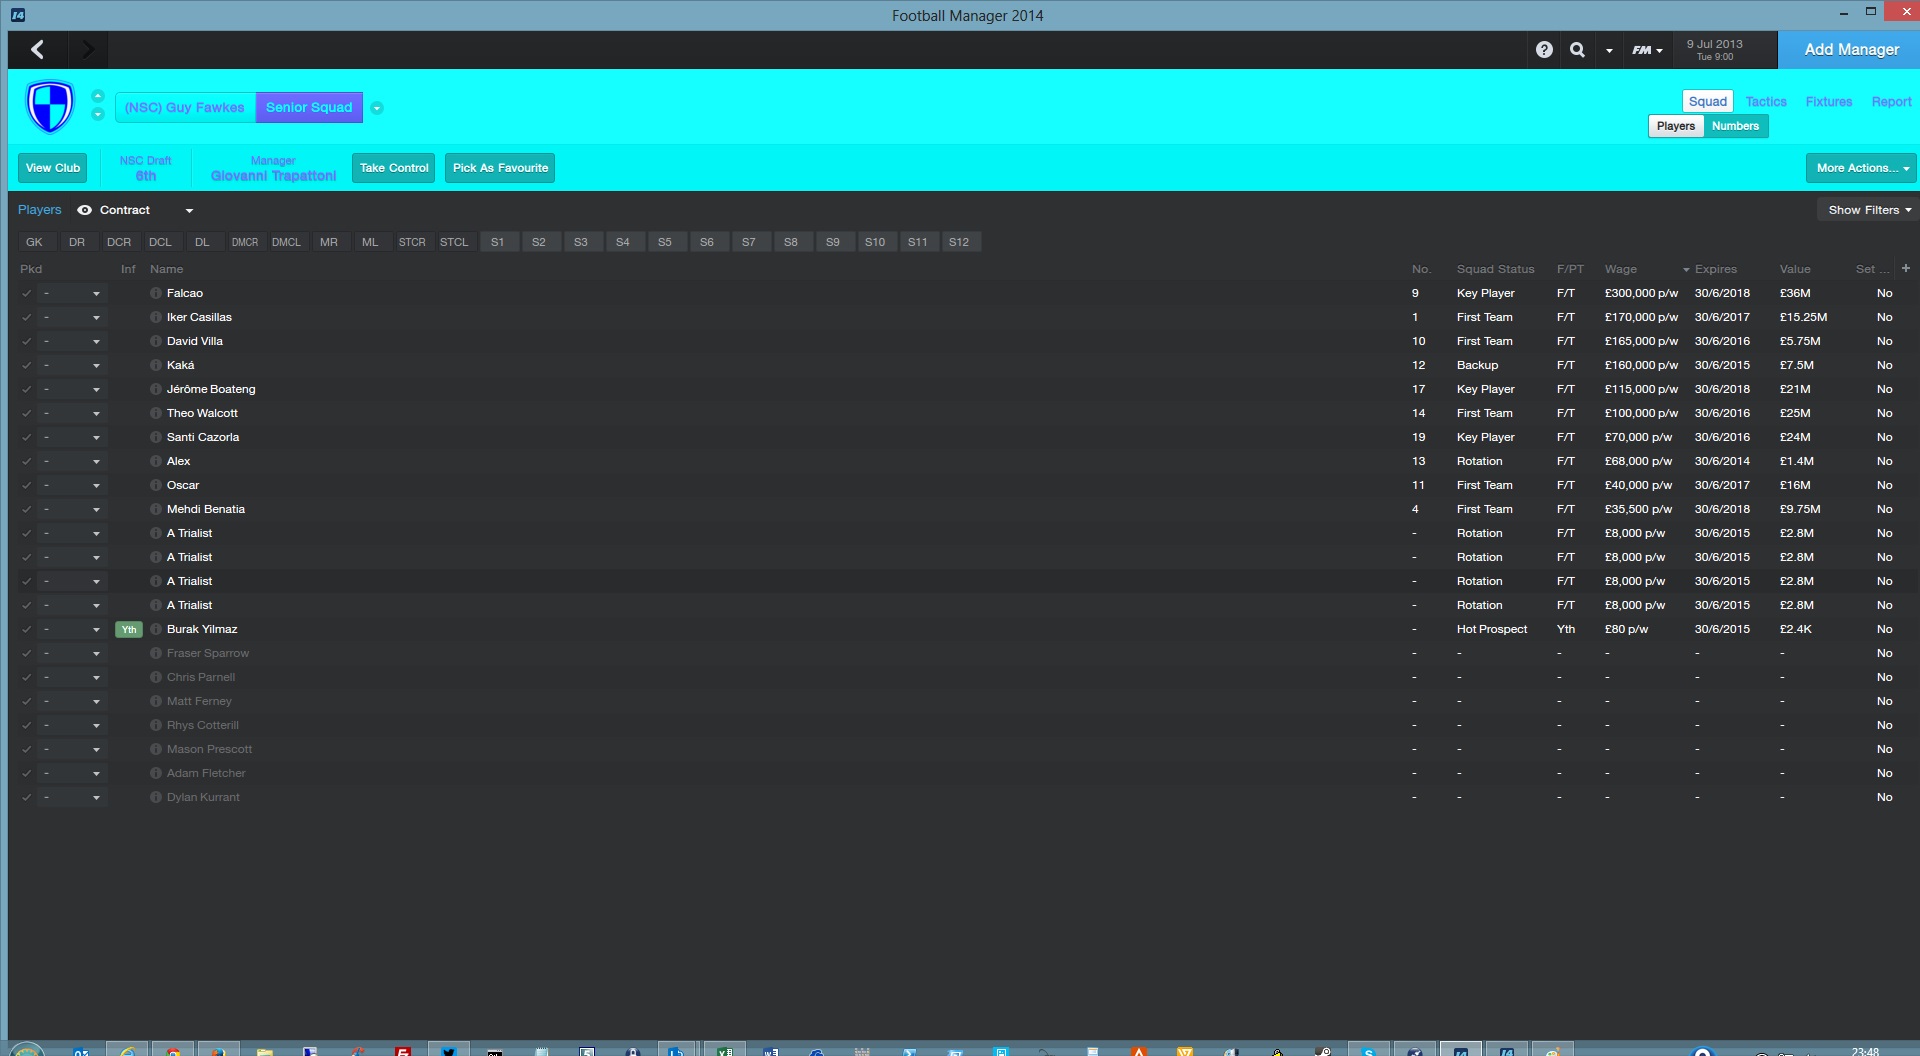
Task: Open Word from the Windows taskbar
Action: [x=770, y=1050]
